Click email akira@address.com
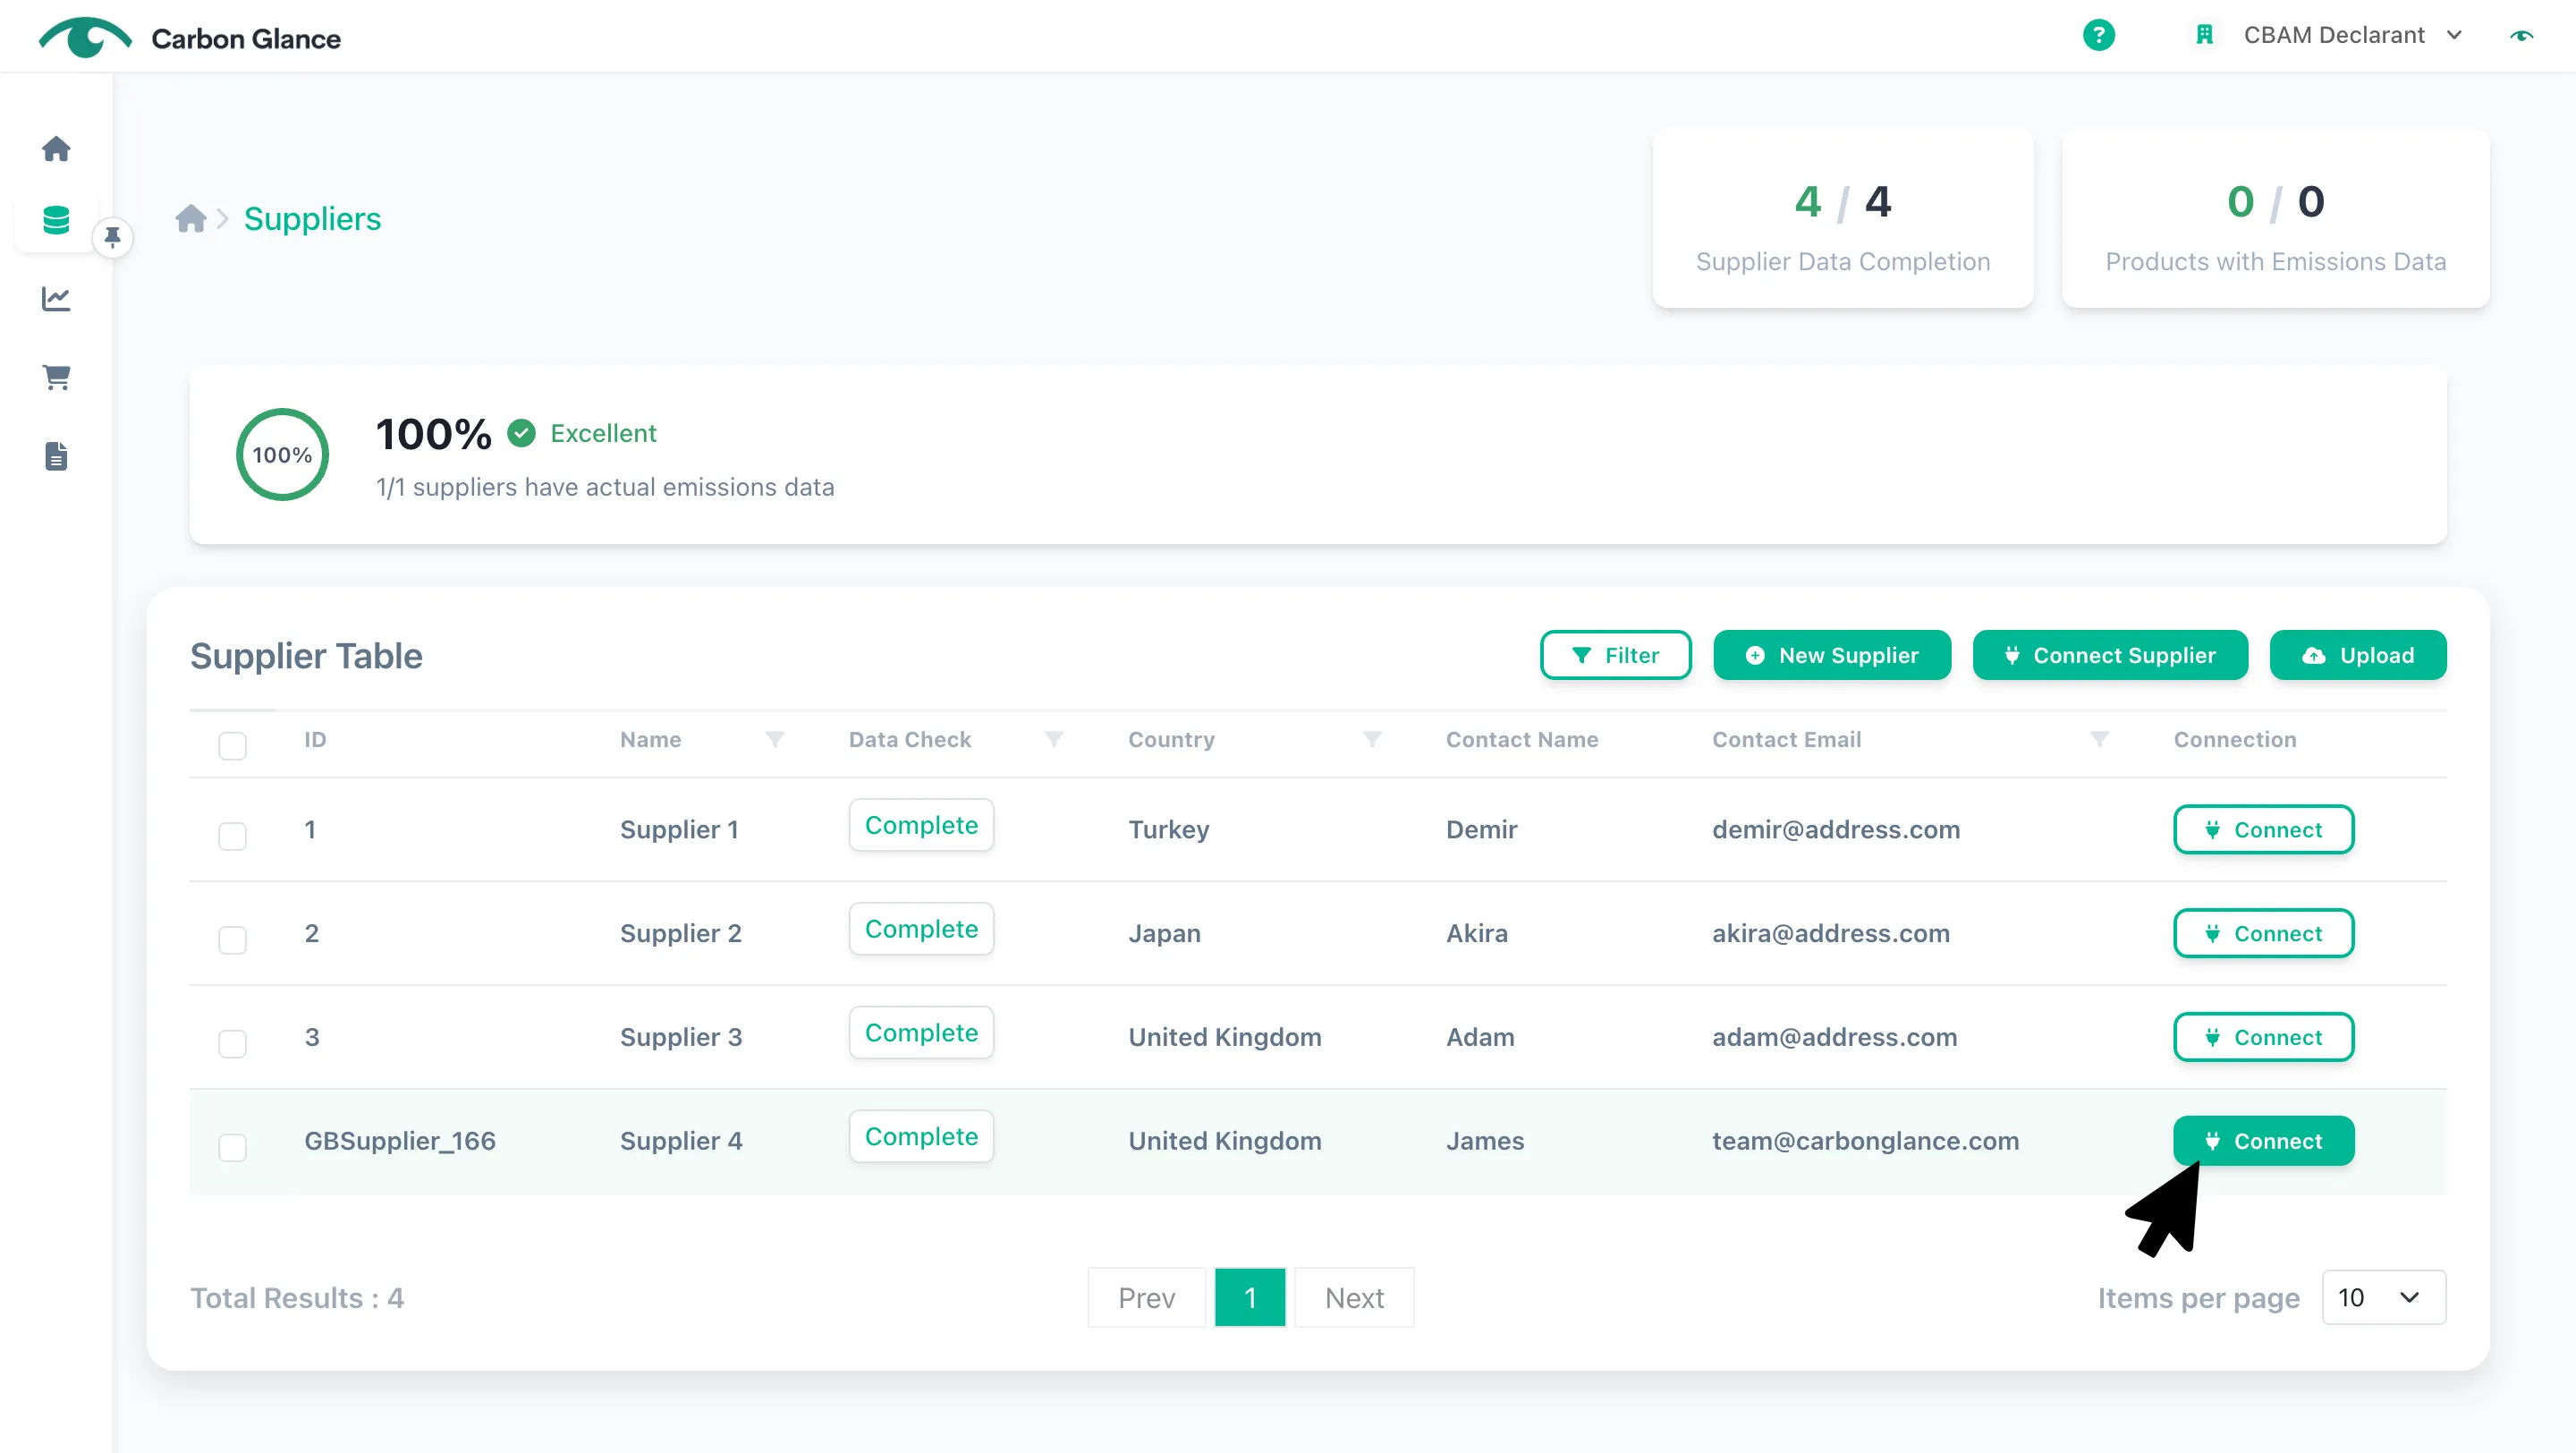This screenshot has height=1453, width=2576. [1831, 933]
